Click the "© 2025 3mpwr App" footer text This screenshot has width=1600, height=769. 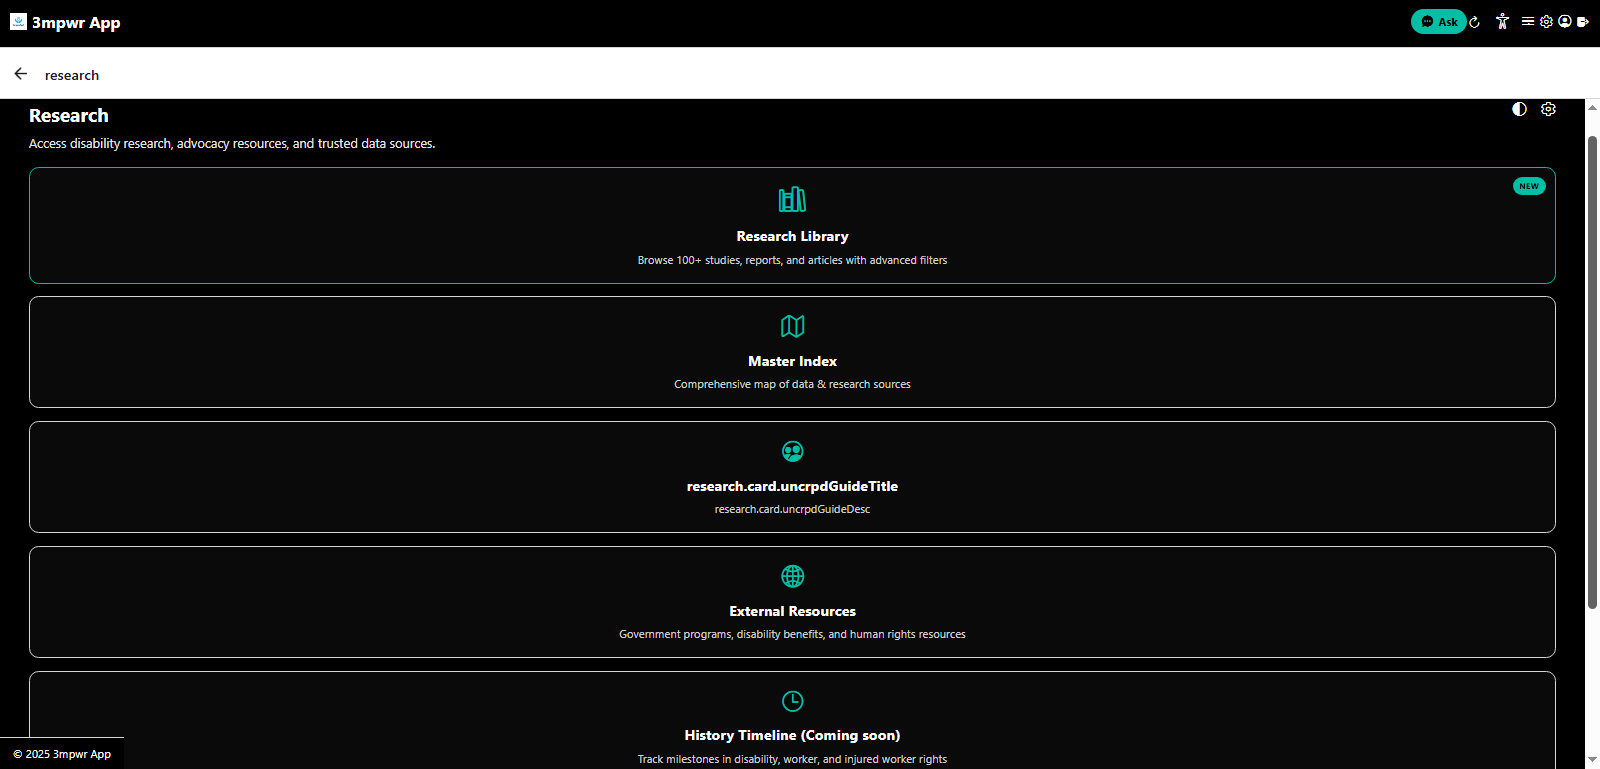click(62, 754)
